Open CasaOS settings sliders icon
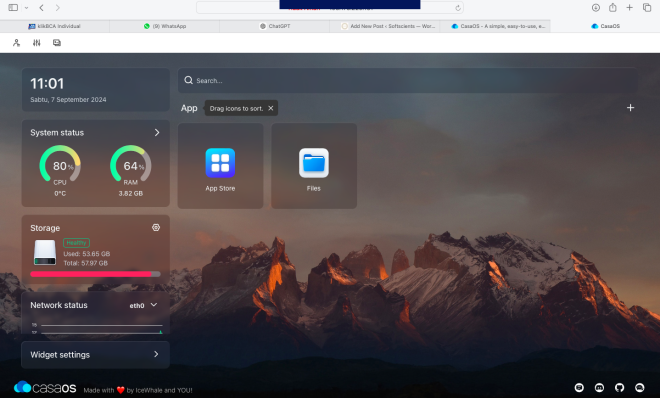Viewport: 660px width, 398px height. click(x=37, y=42)
